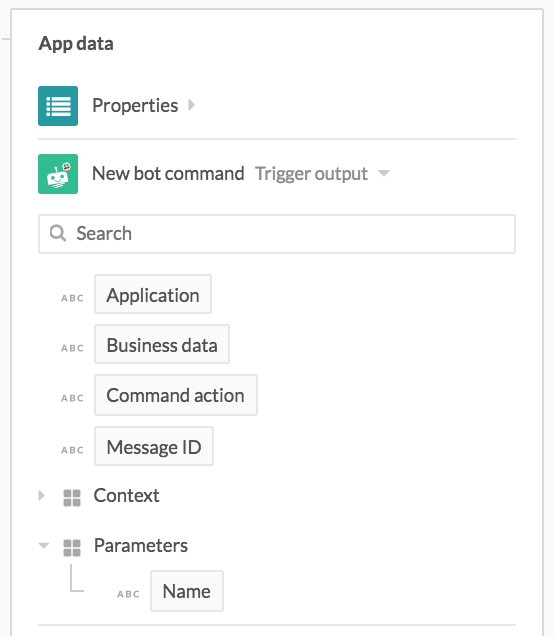
Task: Click the teal Properties list icon
Action: [58, 106]
